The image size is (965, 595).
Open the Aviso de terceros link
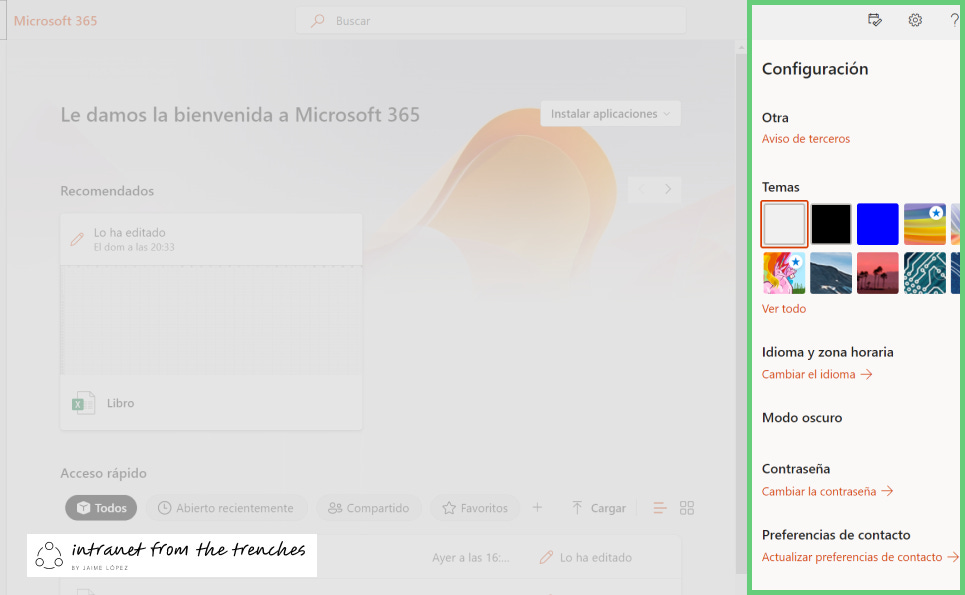[x=806, y=139]
